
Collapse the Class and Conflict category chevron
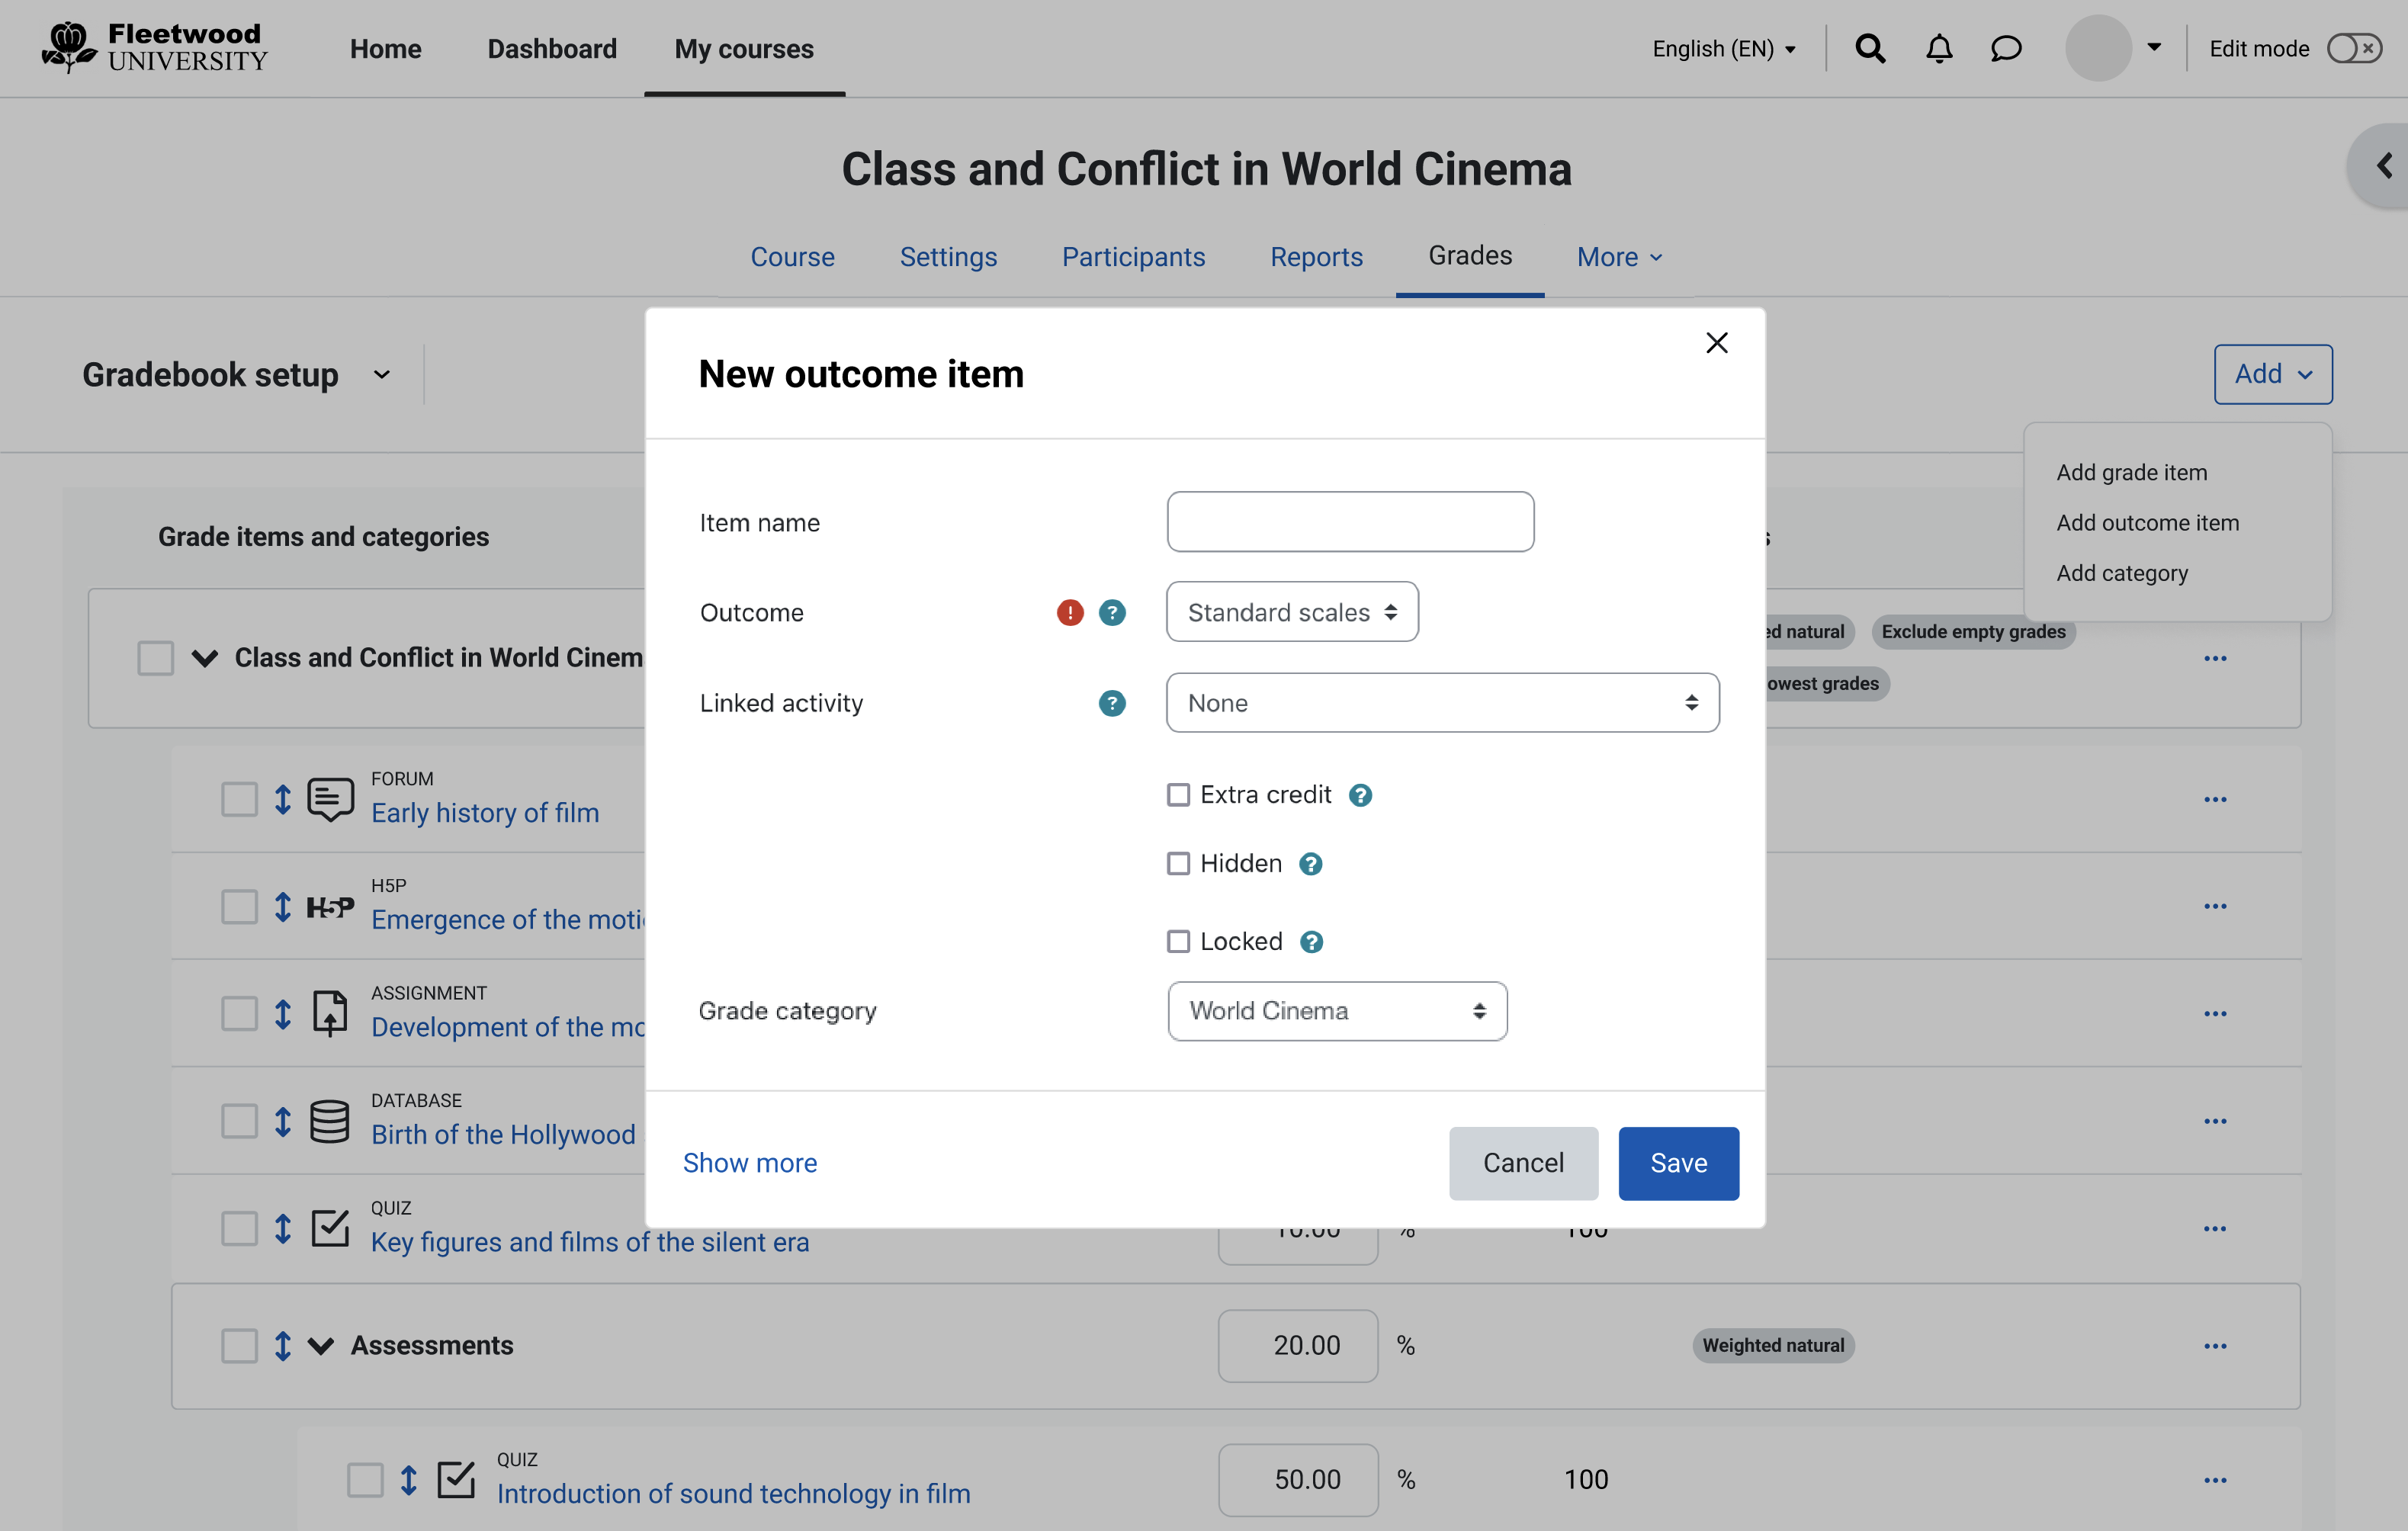(205, 658)
